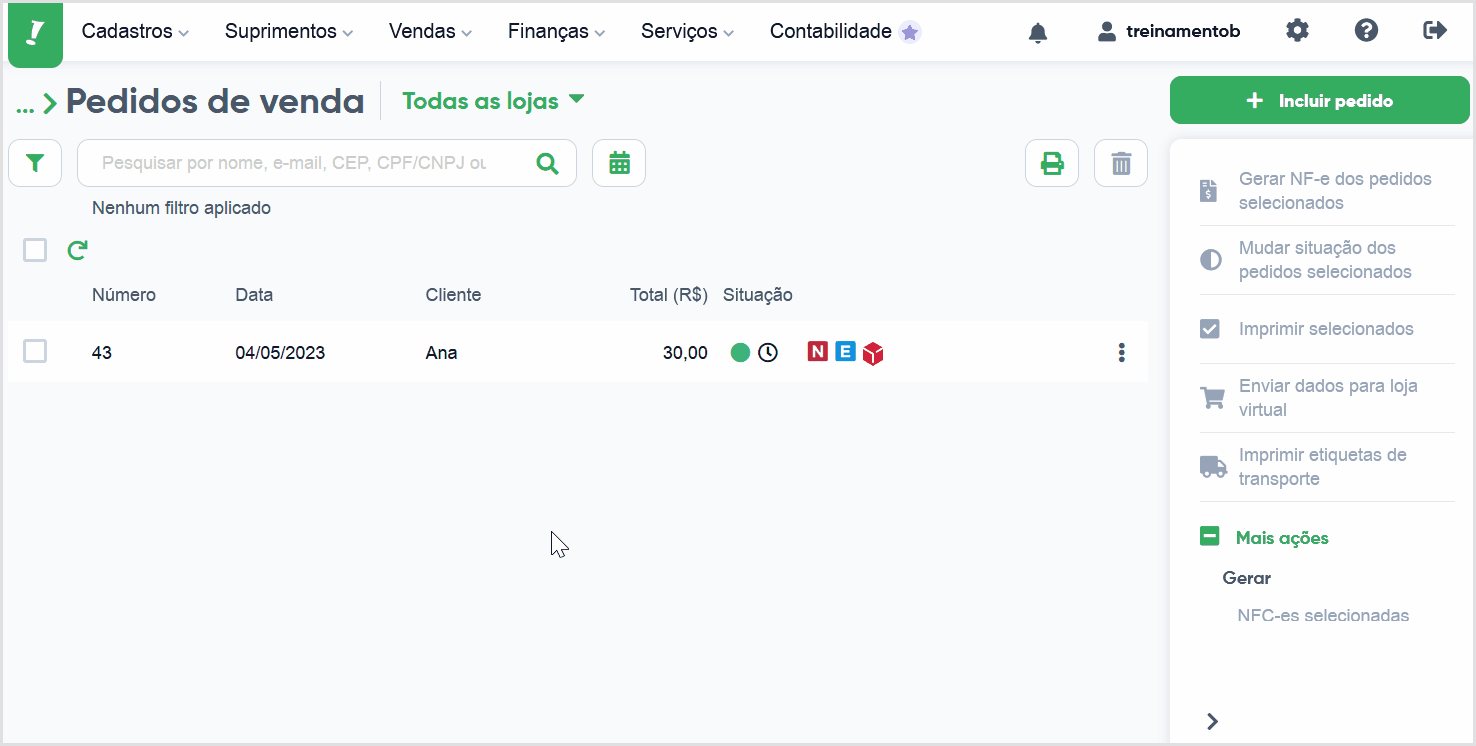Click client name Ana
This screenshot has height=746, width=1476.
click(441, 353)
